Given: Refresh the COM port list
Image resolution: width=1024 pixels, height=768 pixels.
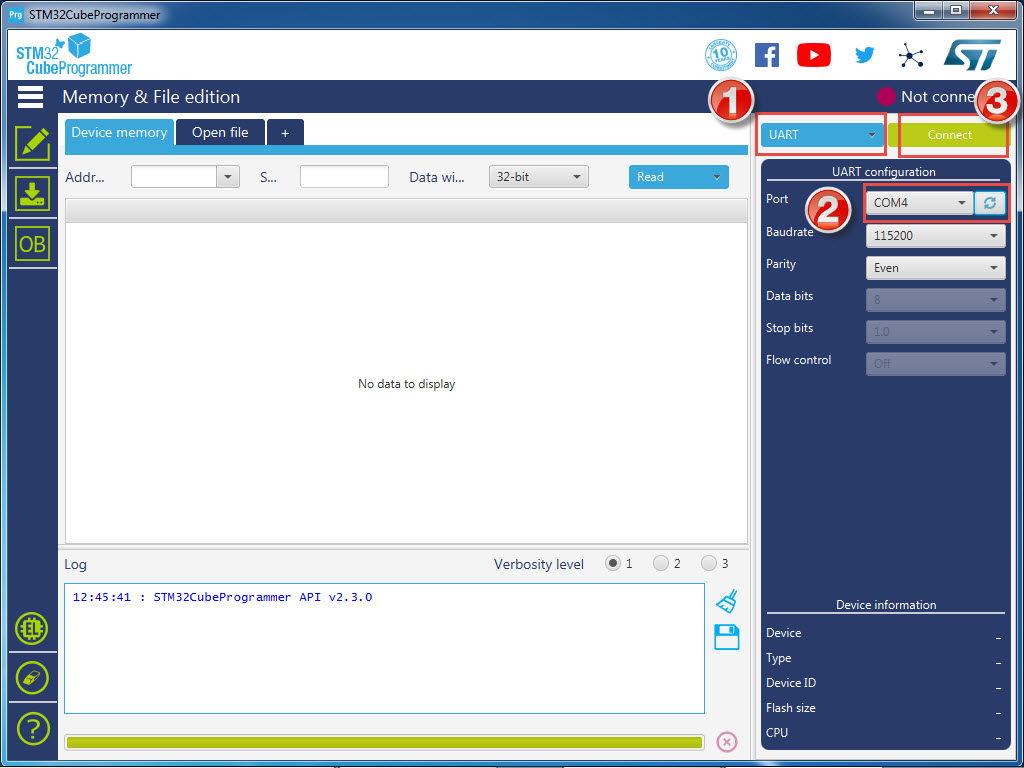Looking at the screenshot, I should click(x=989, y=203).
